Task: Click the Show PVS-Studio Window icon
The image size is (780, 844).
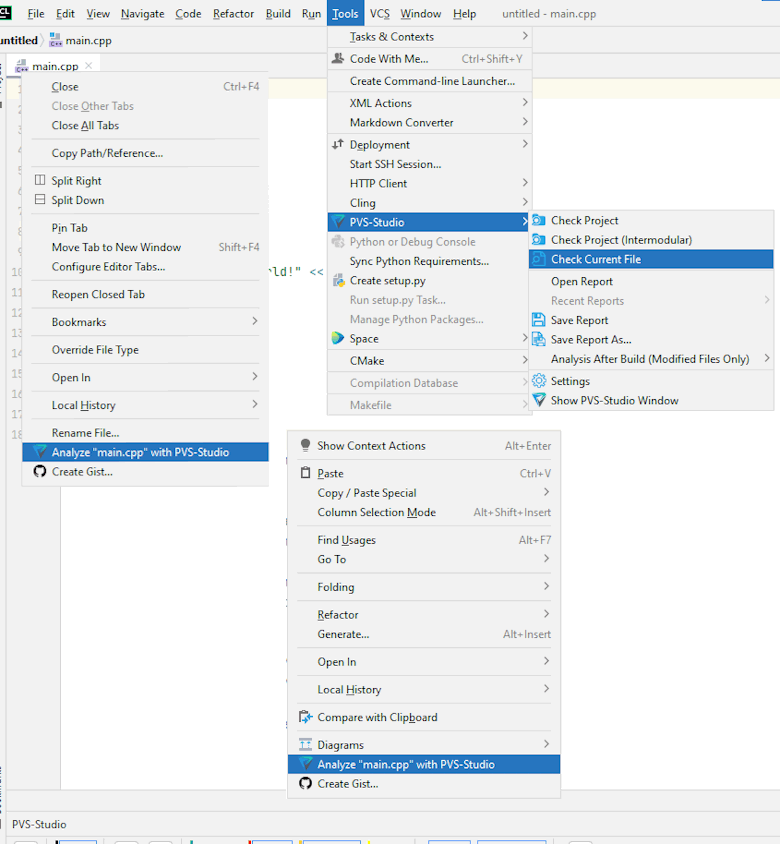Action: point(539,400)
